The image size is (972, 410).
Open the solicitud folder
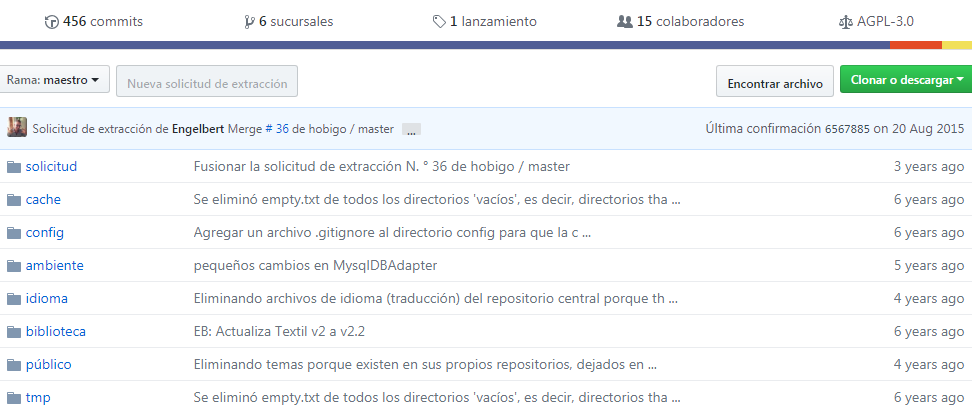point(51,166)
